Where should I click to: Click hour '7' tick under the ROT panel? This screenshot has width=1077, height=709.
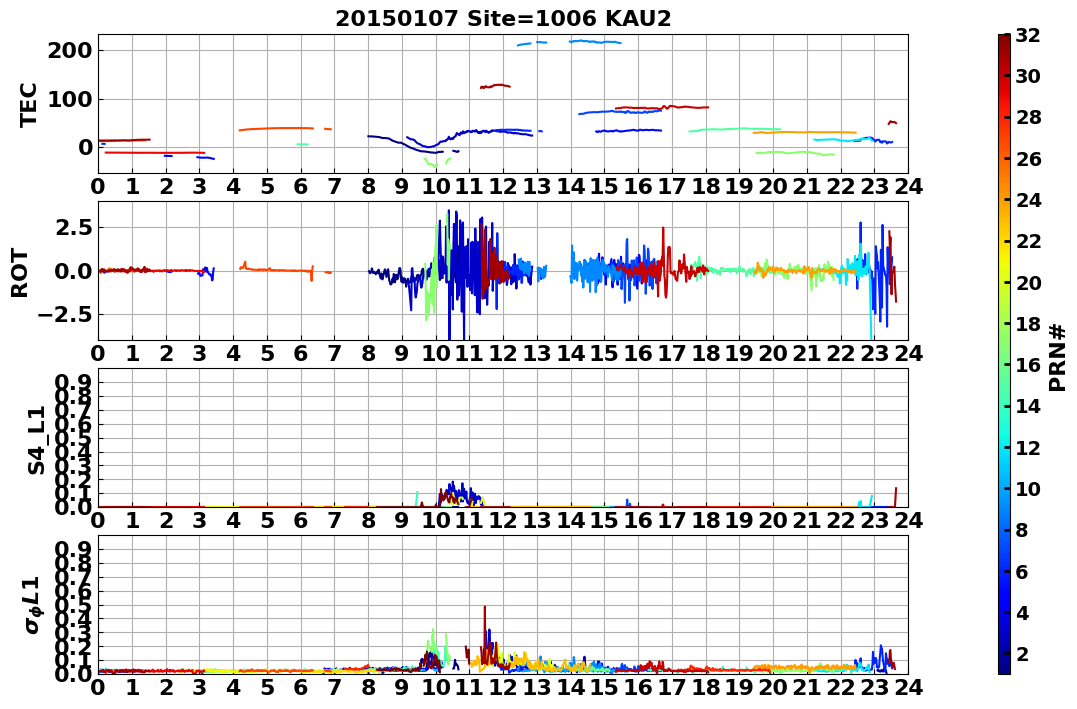tap(335, 353)
